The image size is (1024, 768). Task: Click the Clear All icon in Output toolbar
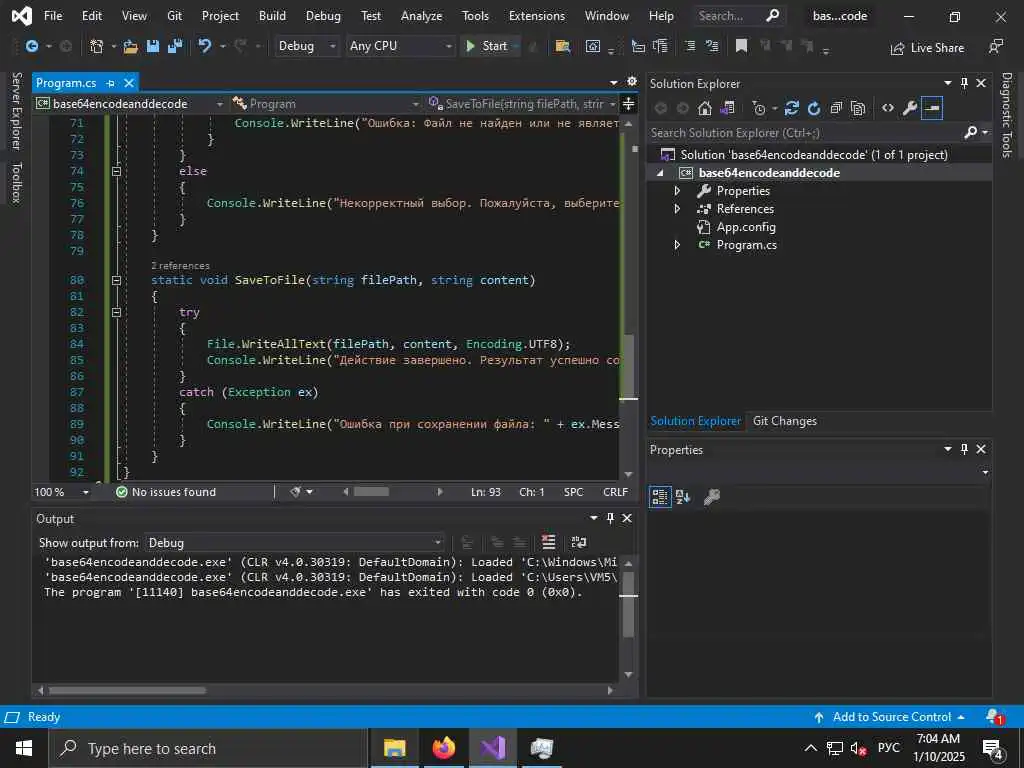point(549,542)
